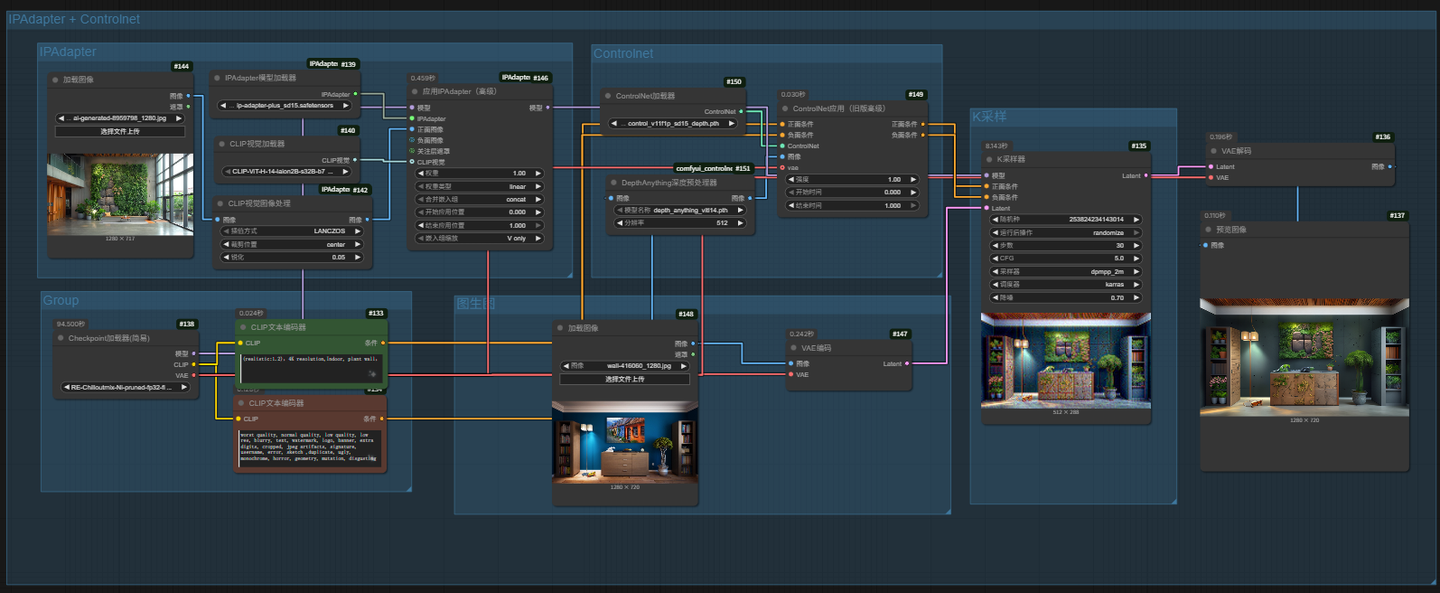
Task: Click the output image in 预览图像 node
Action: pos(1304,355)
